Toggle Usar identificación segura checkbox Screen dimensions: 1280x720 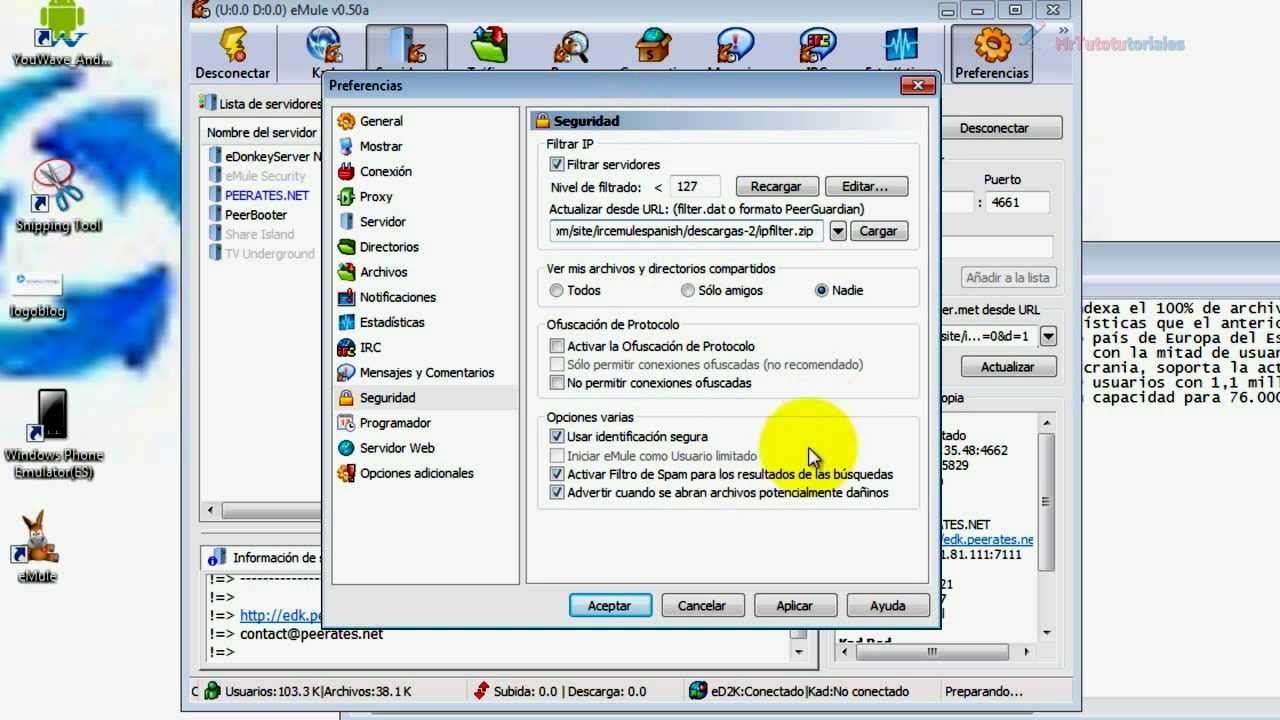pyautogui.click(x=557, y=436)
